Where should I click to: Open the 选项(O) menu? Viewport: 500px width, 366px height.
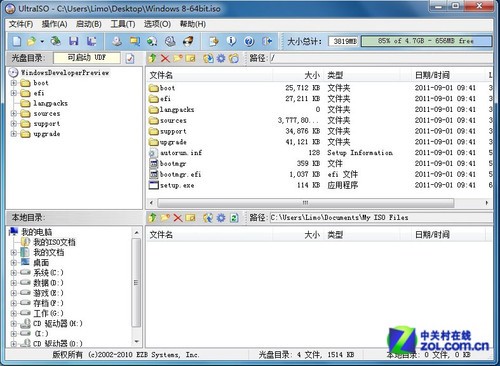(157, 24)
